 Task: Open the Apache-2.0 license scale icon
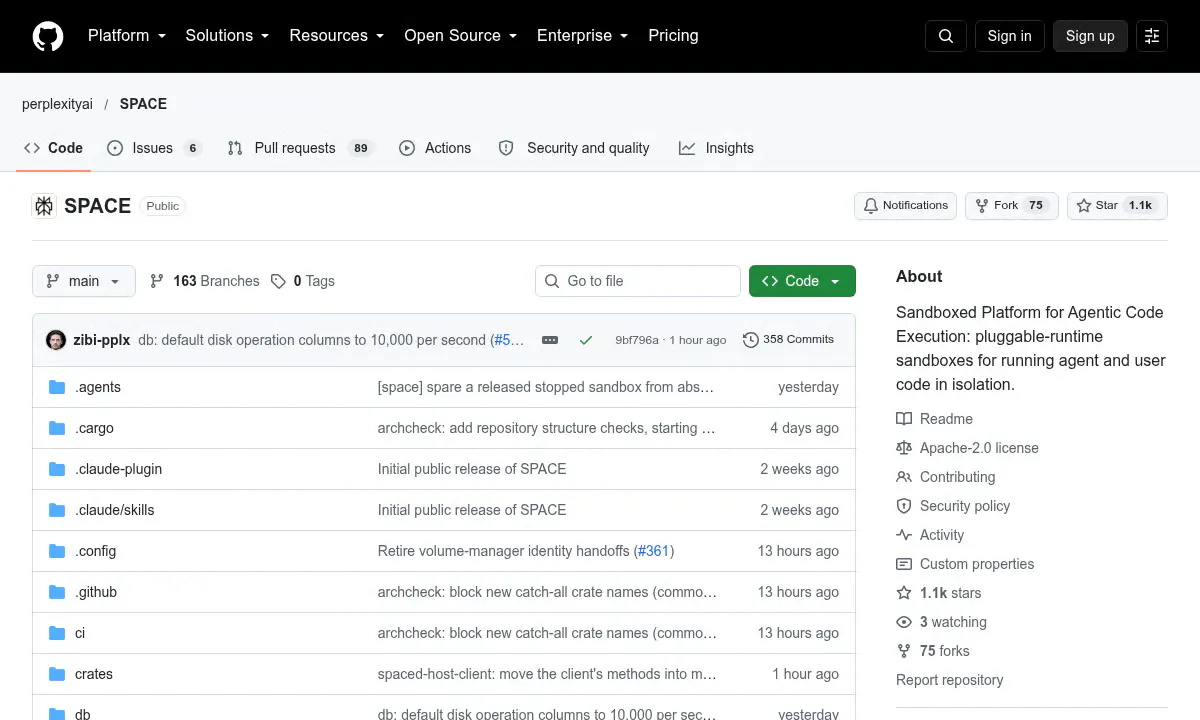pyautogui.click(x=904, y=448)
